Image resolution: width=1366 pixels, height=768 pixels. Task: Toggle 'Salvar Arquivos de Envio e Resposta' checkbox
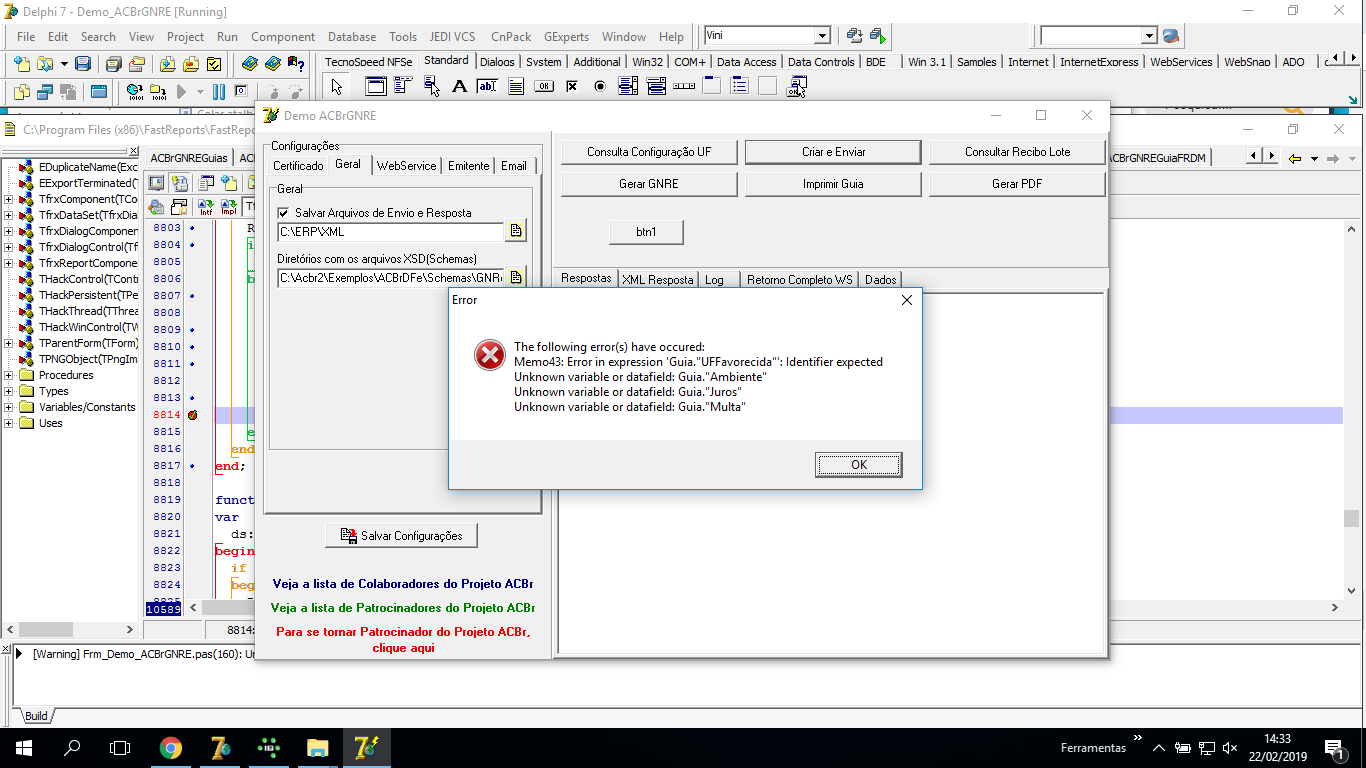click(284, 213)
